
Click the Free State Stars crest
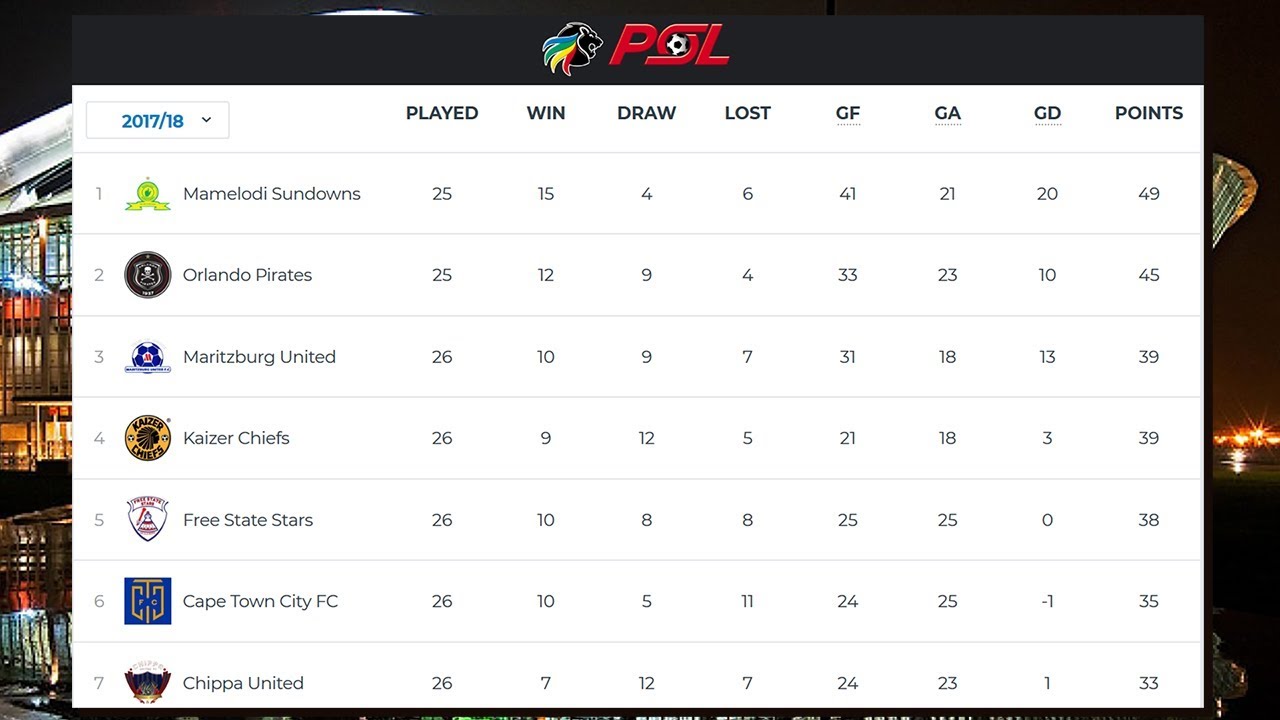pyautogui.click(x=147, y=520)
